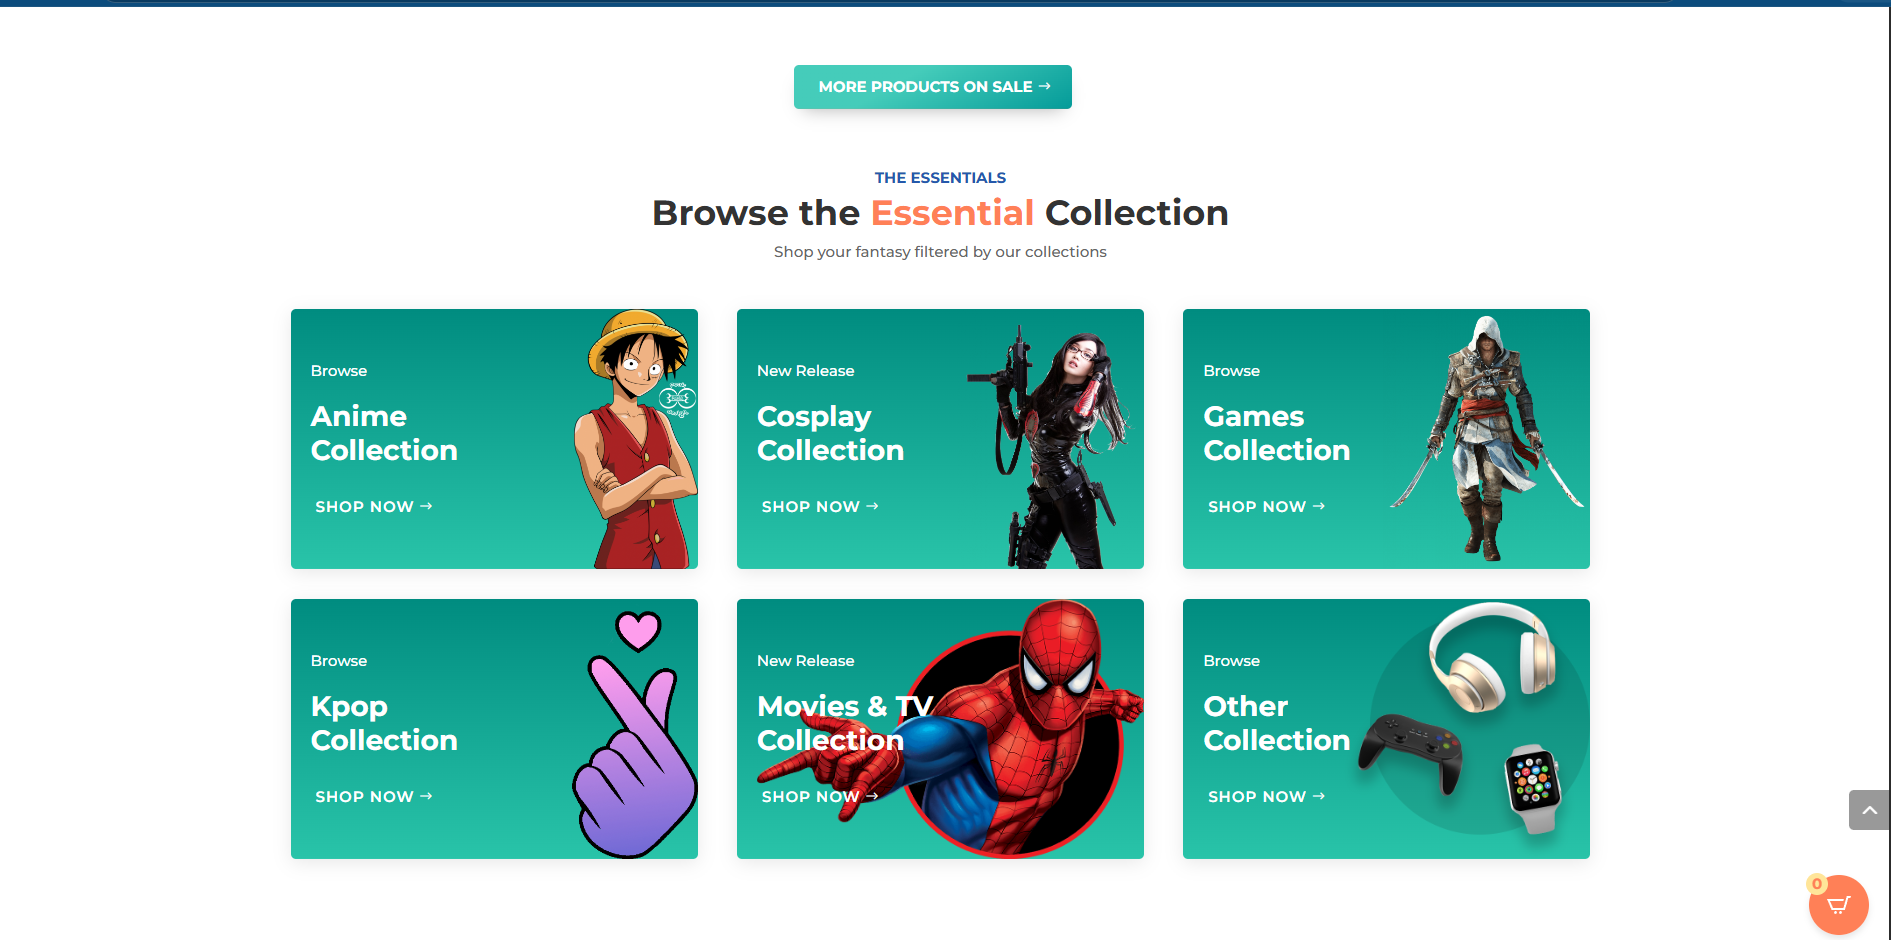
Task: Click Shop Now under Kpop Collection
Action: 374,797
